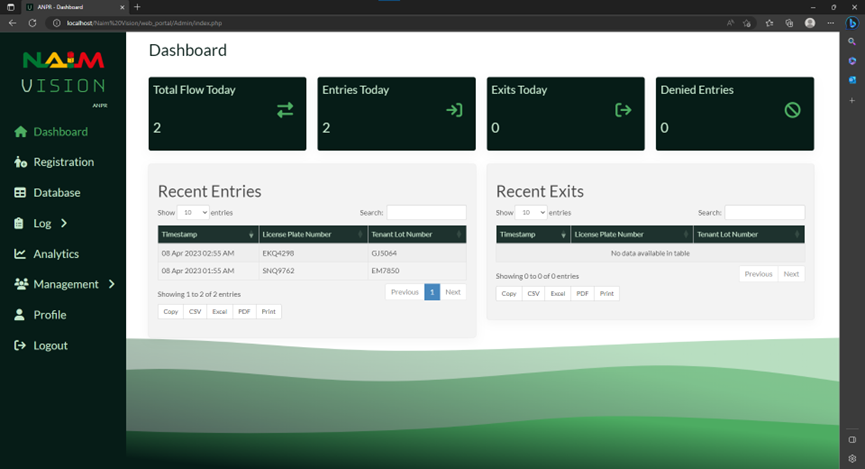Image resolution: width=865 pixels, height=469 pixels.
Task: Sort Recent Exits by License Plate Number
Action: click(x=632, y=234)
